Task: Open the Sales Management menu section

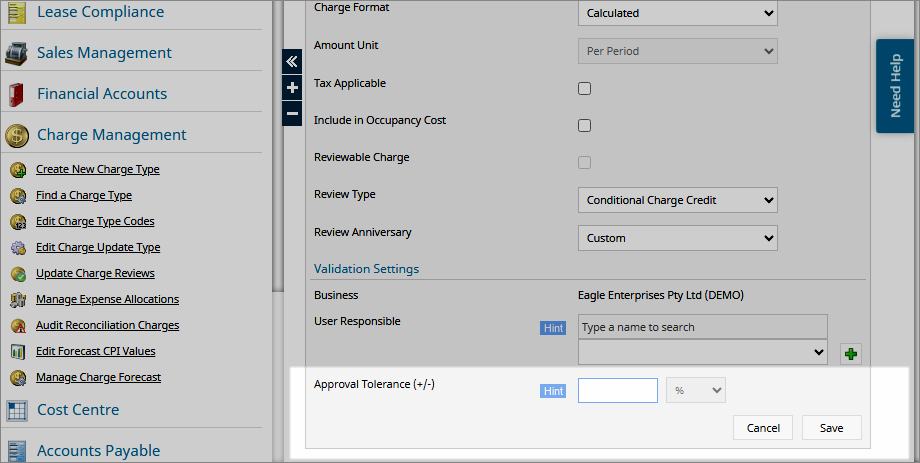Action: [104, 53]
